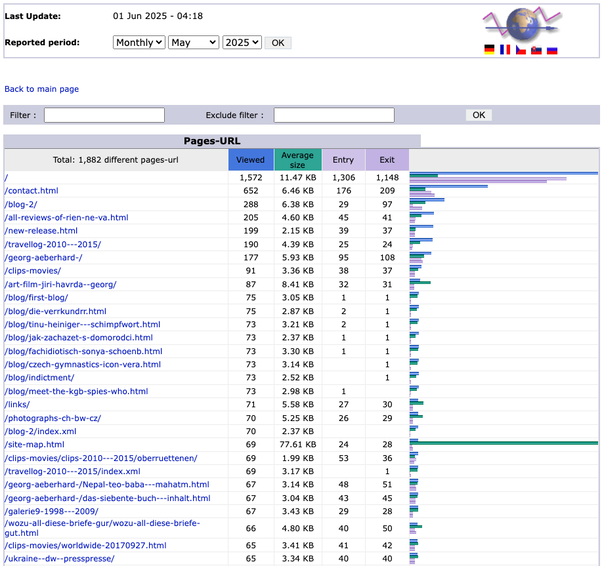Open /ukraine--dw--presspresse/ link

click(59, 558)
